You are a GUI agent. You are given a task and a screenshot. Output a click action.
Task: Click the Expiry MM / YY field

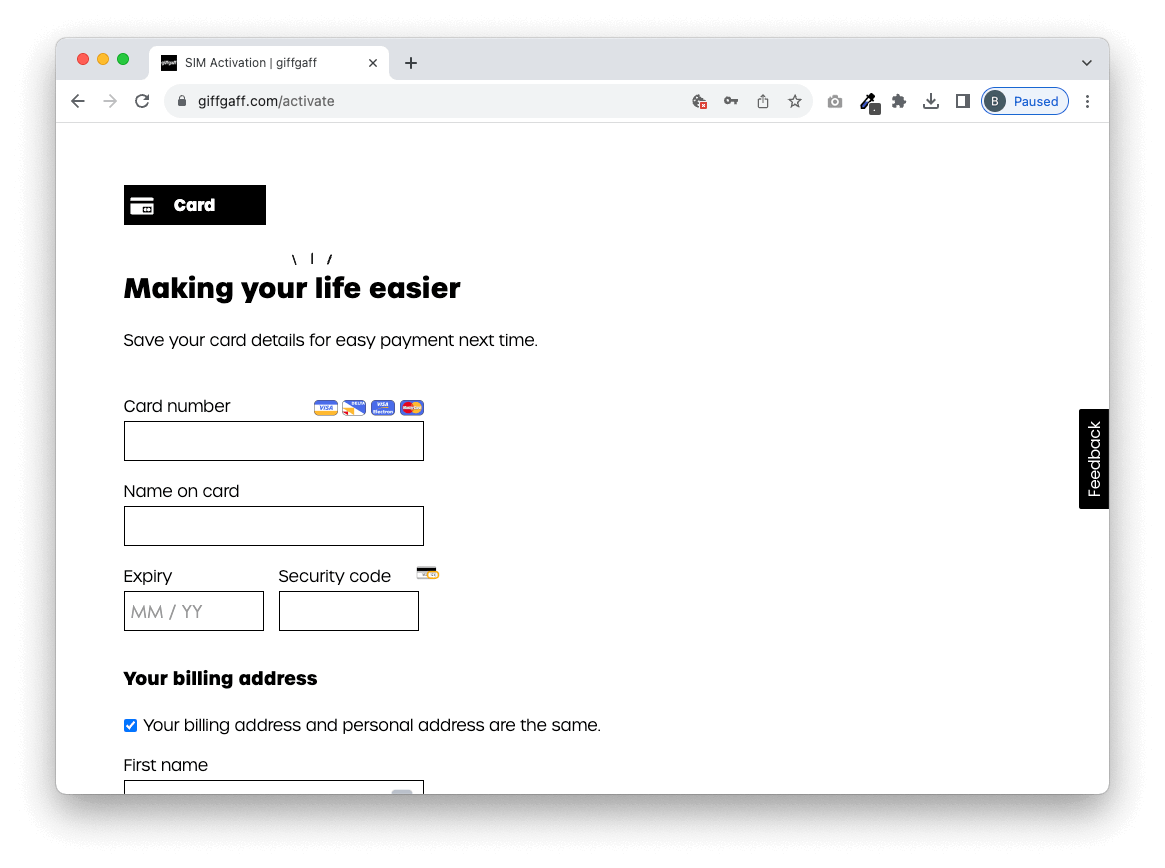pos(194,611)
